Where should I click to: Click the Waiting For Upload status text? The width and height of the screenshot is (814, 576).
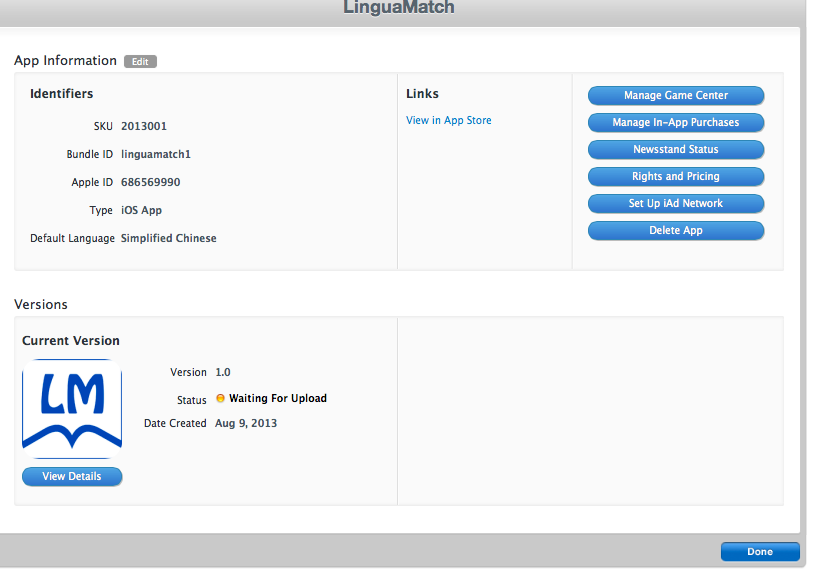coord(278,399)
